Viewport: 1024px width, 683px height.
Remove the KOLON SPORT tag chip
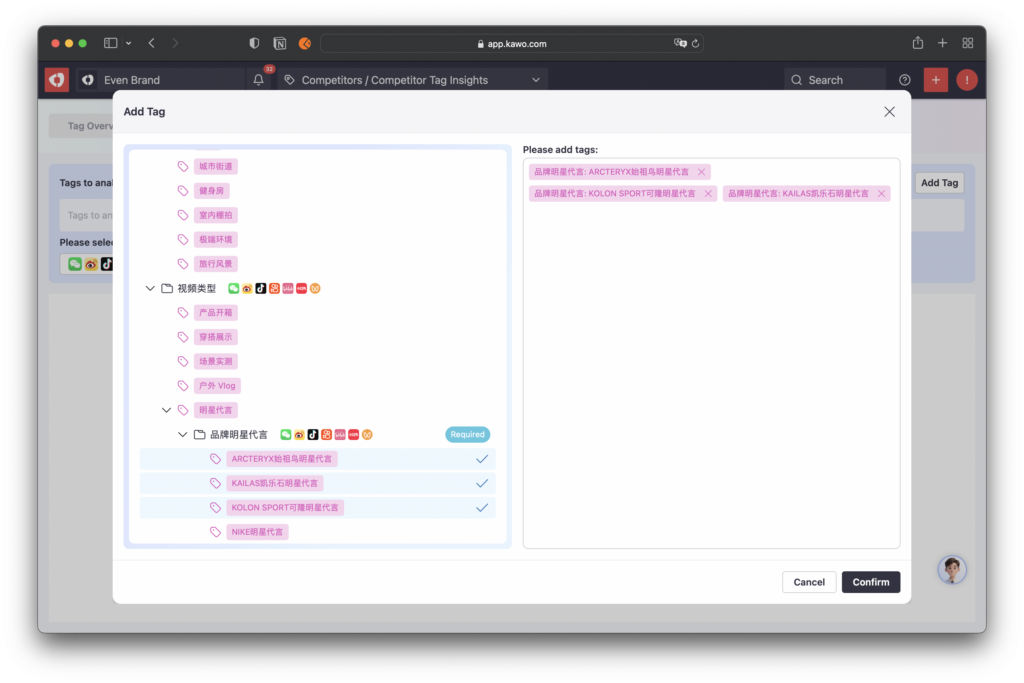click(709, 194)
